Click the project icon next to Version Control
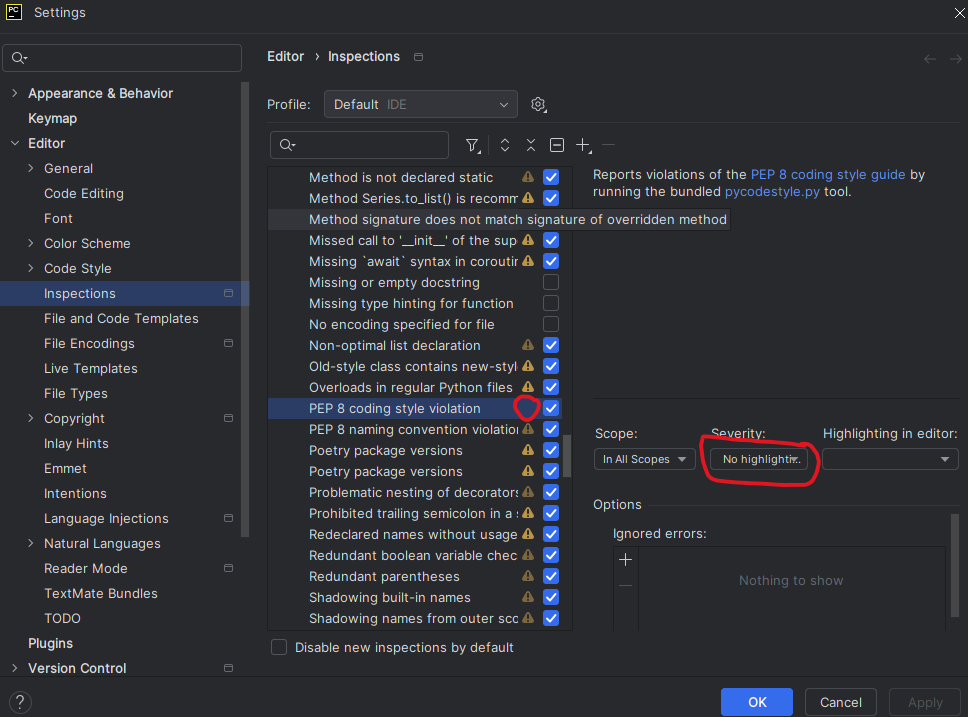 (228, 668)
